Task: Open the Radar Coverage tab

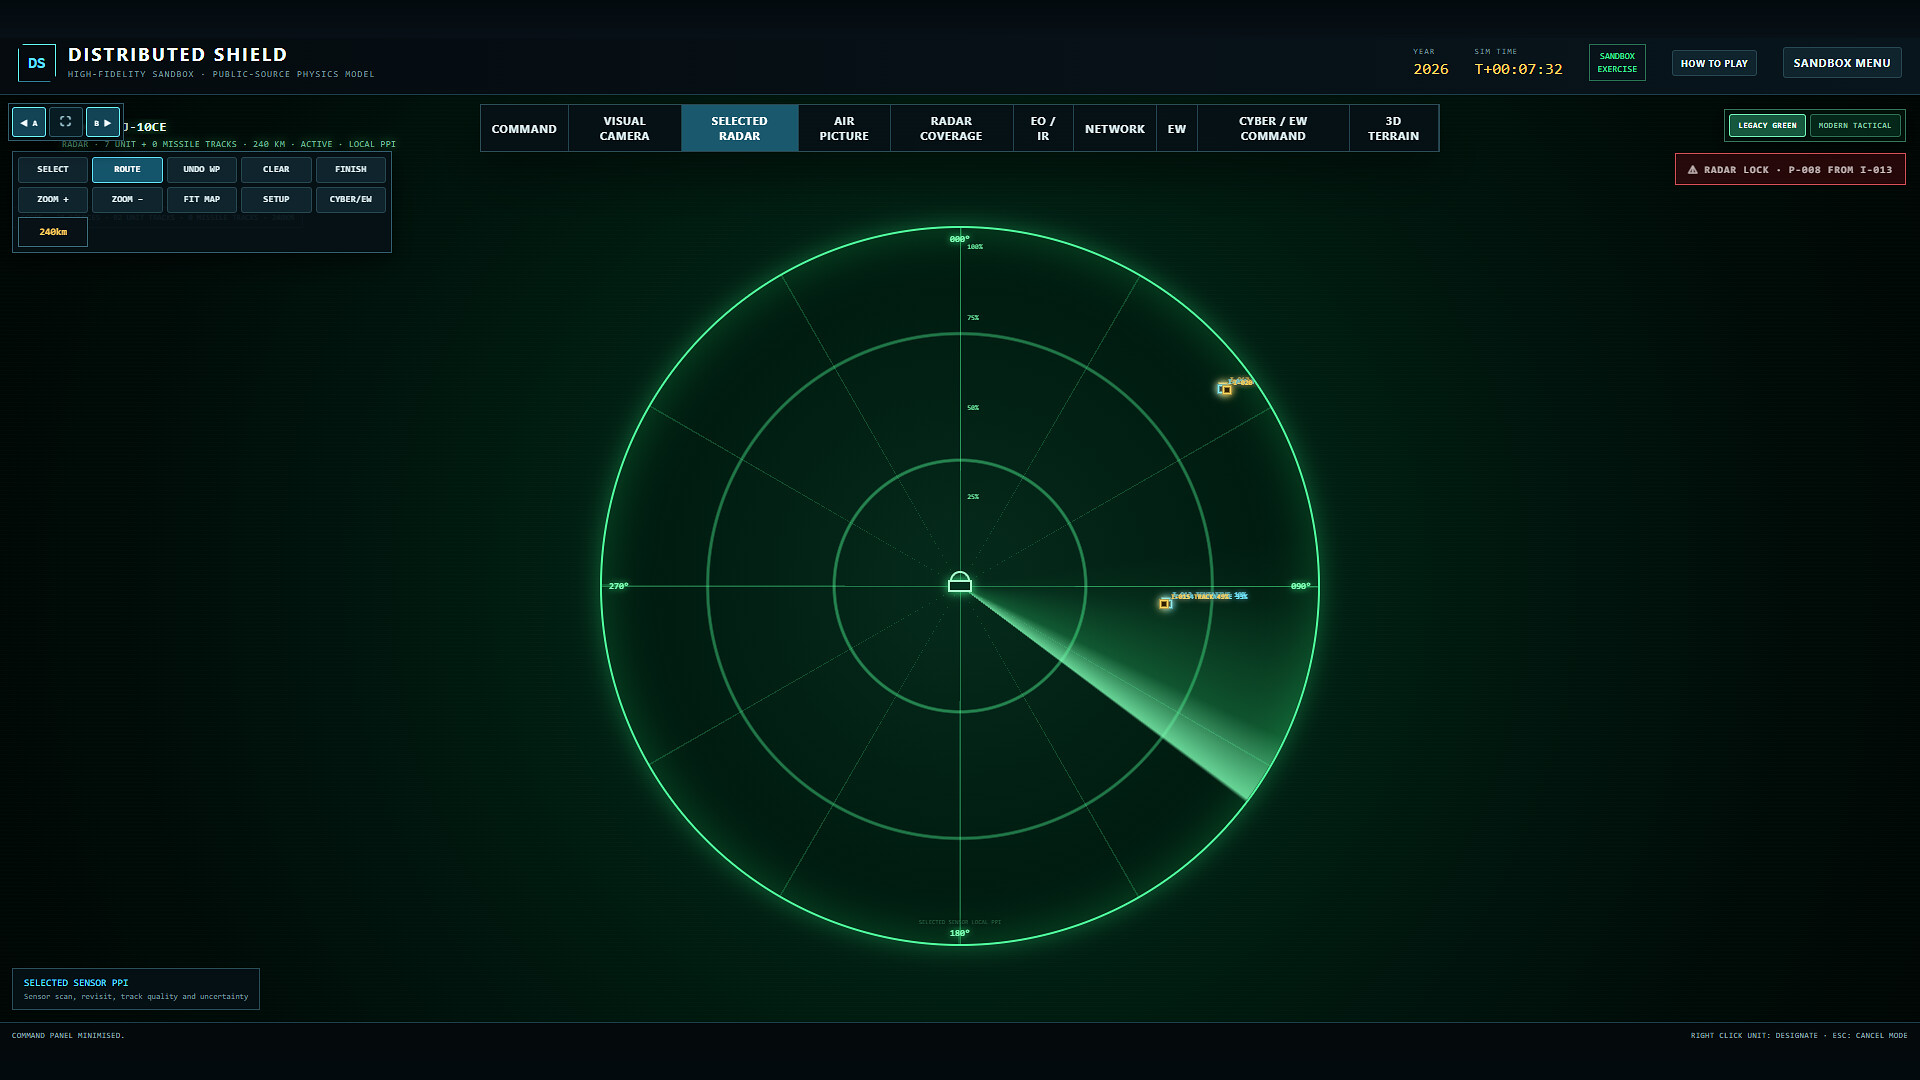Action: [951, 129]
